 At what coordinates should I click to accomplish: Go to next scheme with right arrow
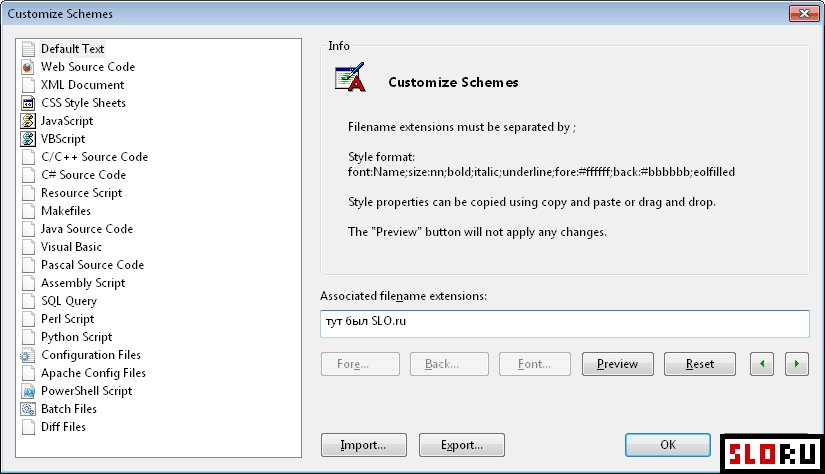[797, 364]
